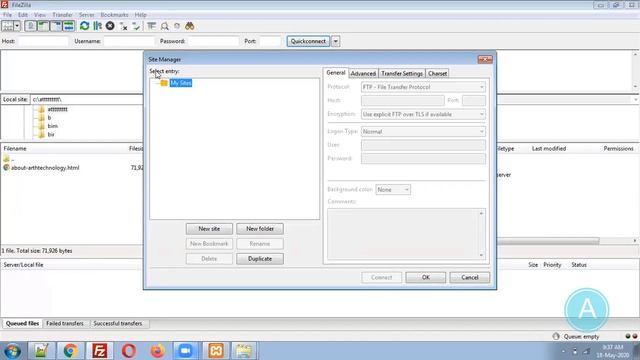Click the Quickconnect Host field
The image size is (640, 360).
[43, 41]
